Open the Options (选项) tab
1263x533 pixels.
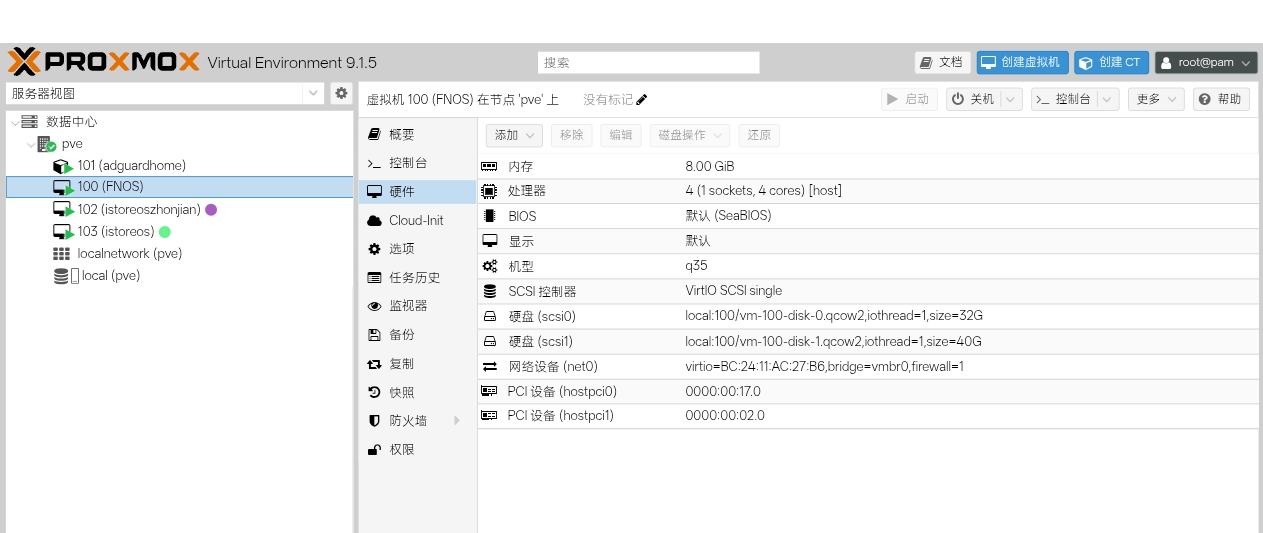tap(417, 249)
